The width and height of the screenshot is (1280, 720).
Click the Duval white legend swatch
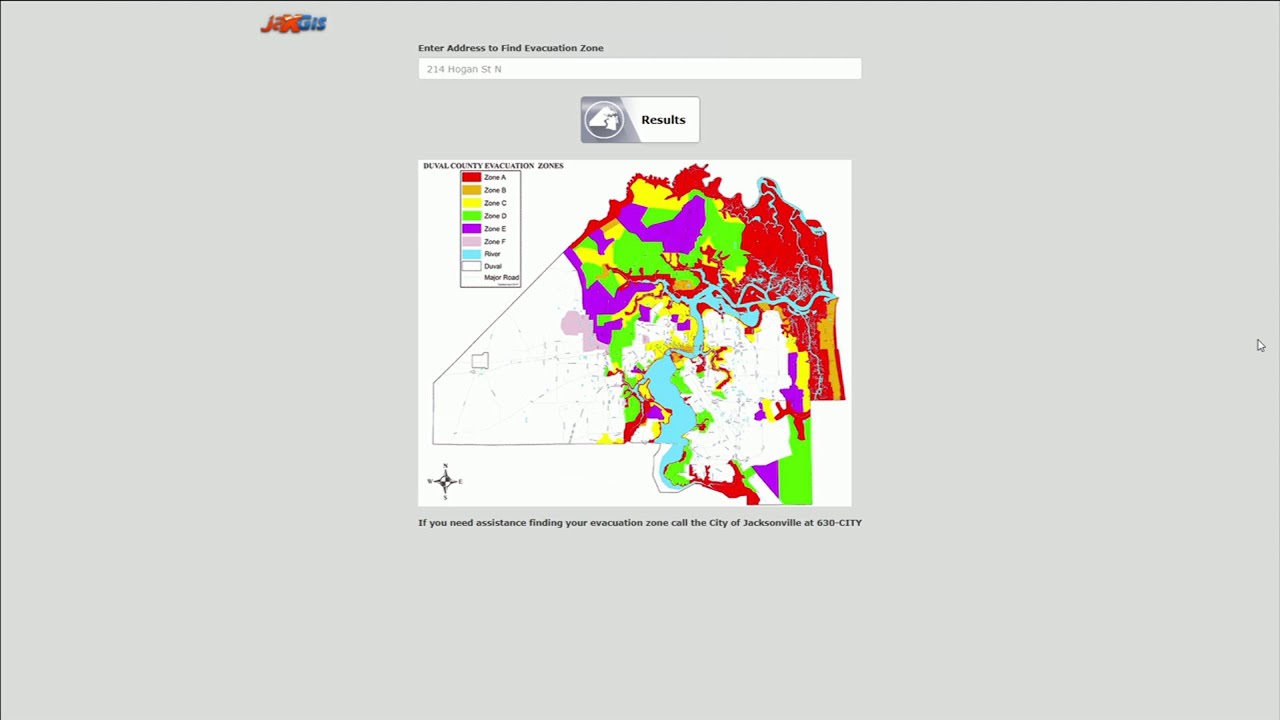point(471,266)
